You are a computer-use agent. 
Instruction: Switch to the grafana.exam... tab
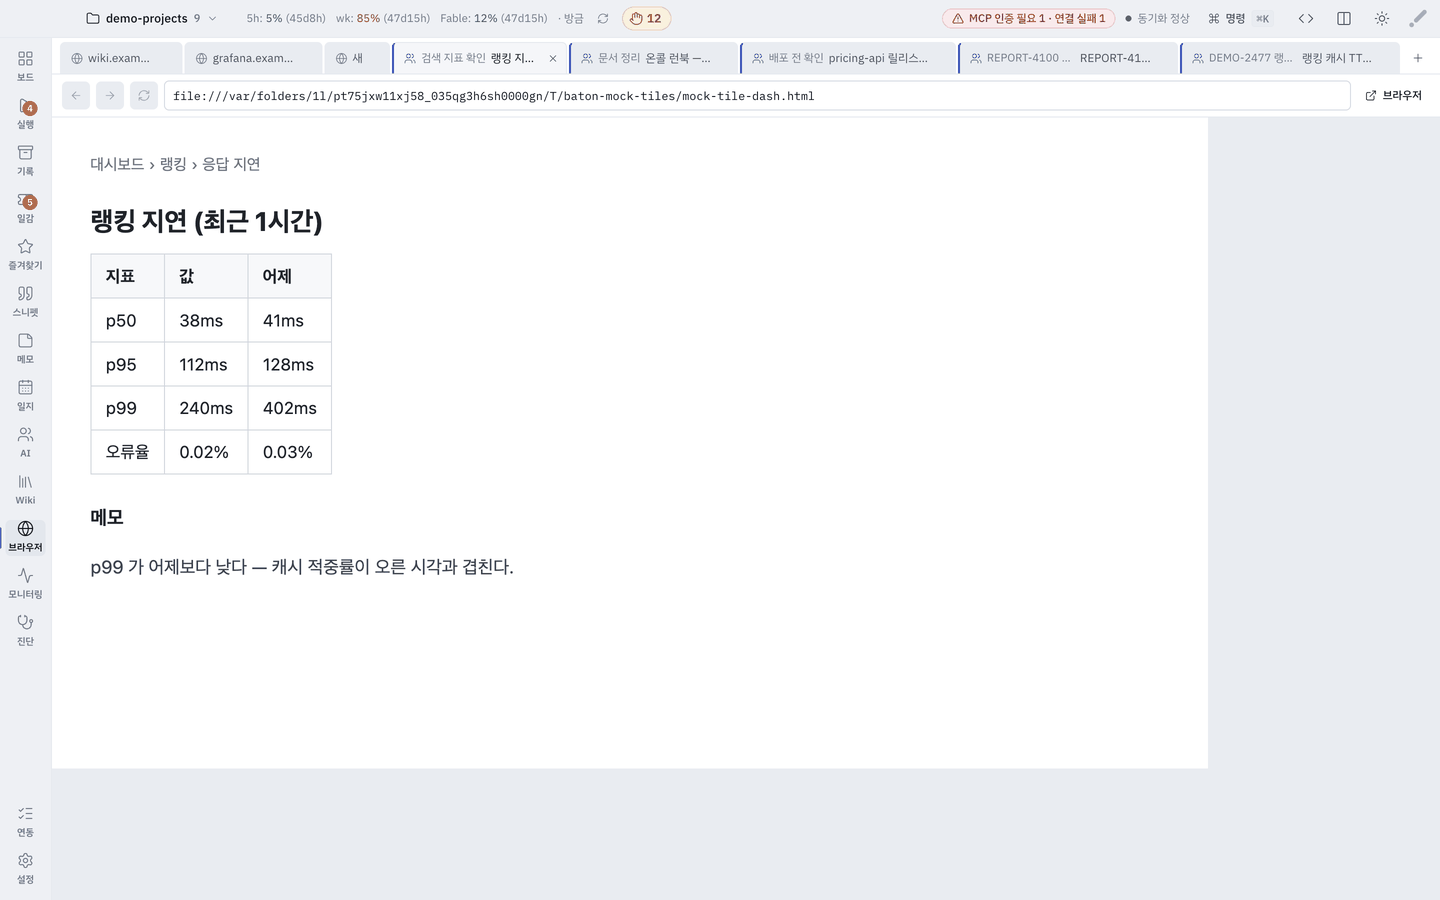point(253,58)
